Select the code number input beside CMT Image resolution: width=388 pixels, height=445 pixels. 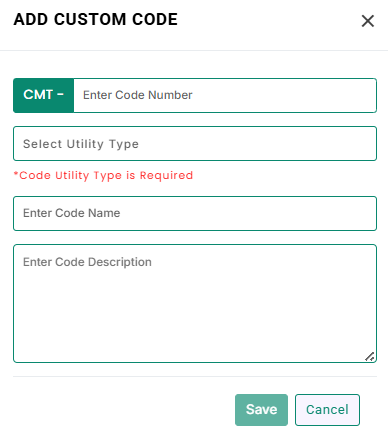(x=225, y=95)
